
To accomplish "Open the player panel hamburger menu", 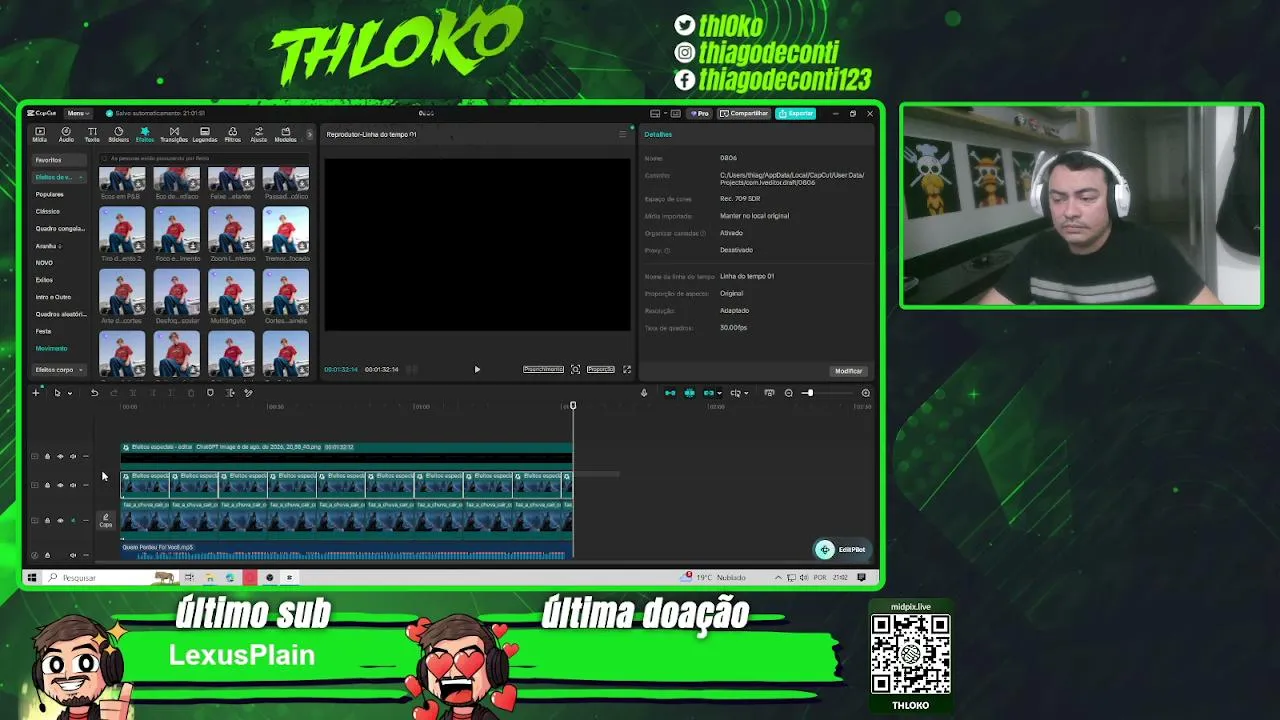I will coord(622,134).
